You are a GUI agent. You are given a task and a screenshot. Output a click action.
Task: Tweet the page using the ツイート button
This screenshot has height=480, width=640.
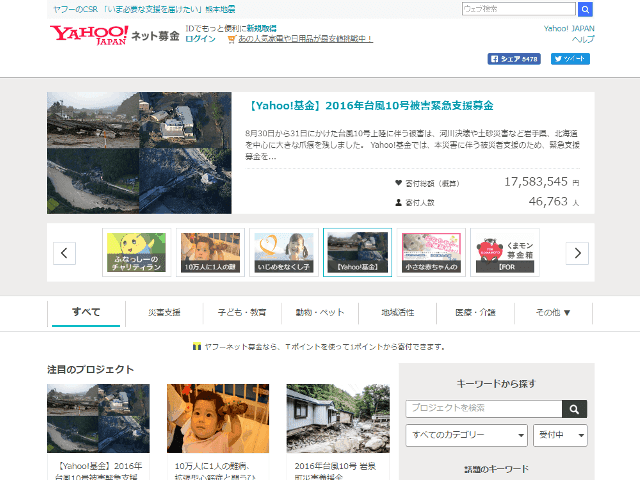(x=570, y=59)
